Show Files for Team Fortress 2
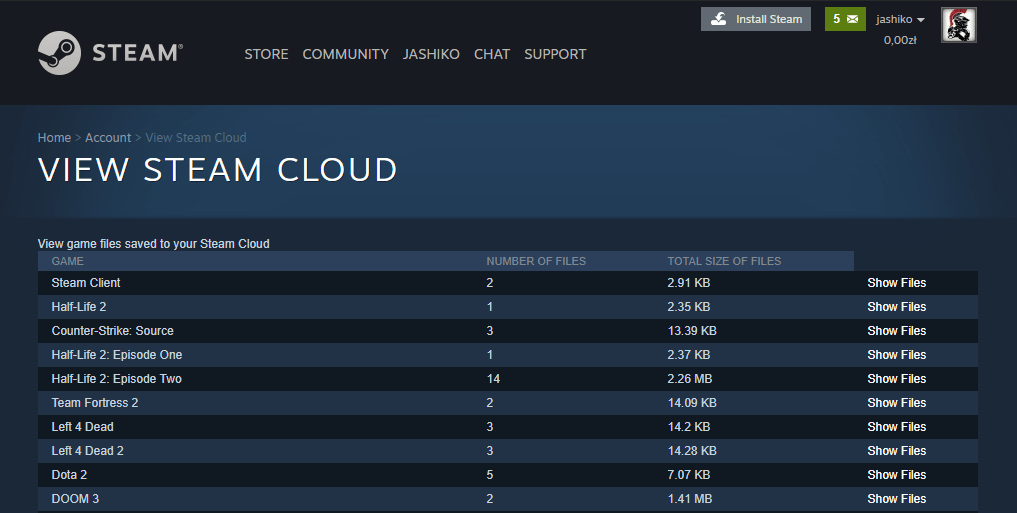The width and height of the screenshot is (1017, 513). pos(896,403)
